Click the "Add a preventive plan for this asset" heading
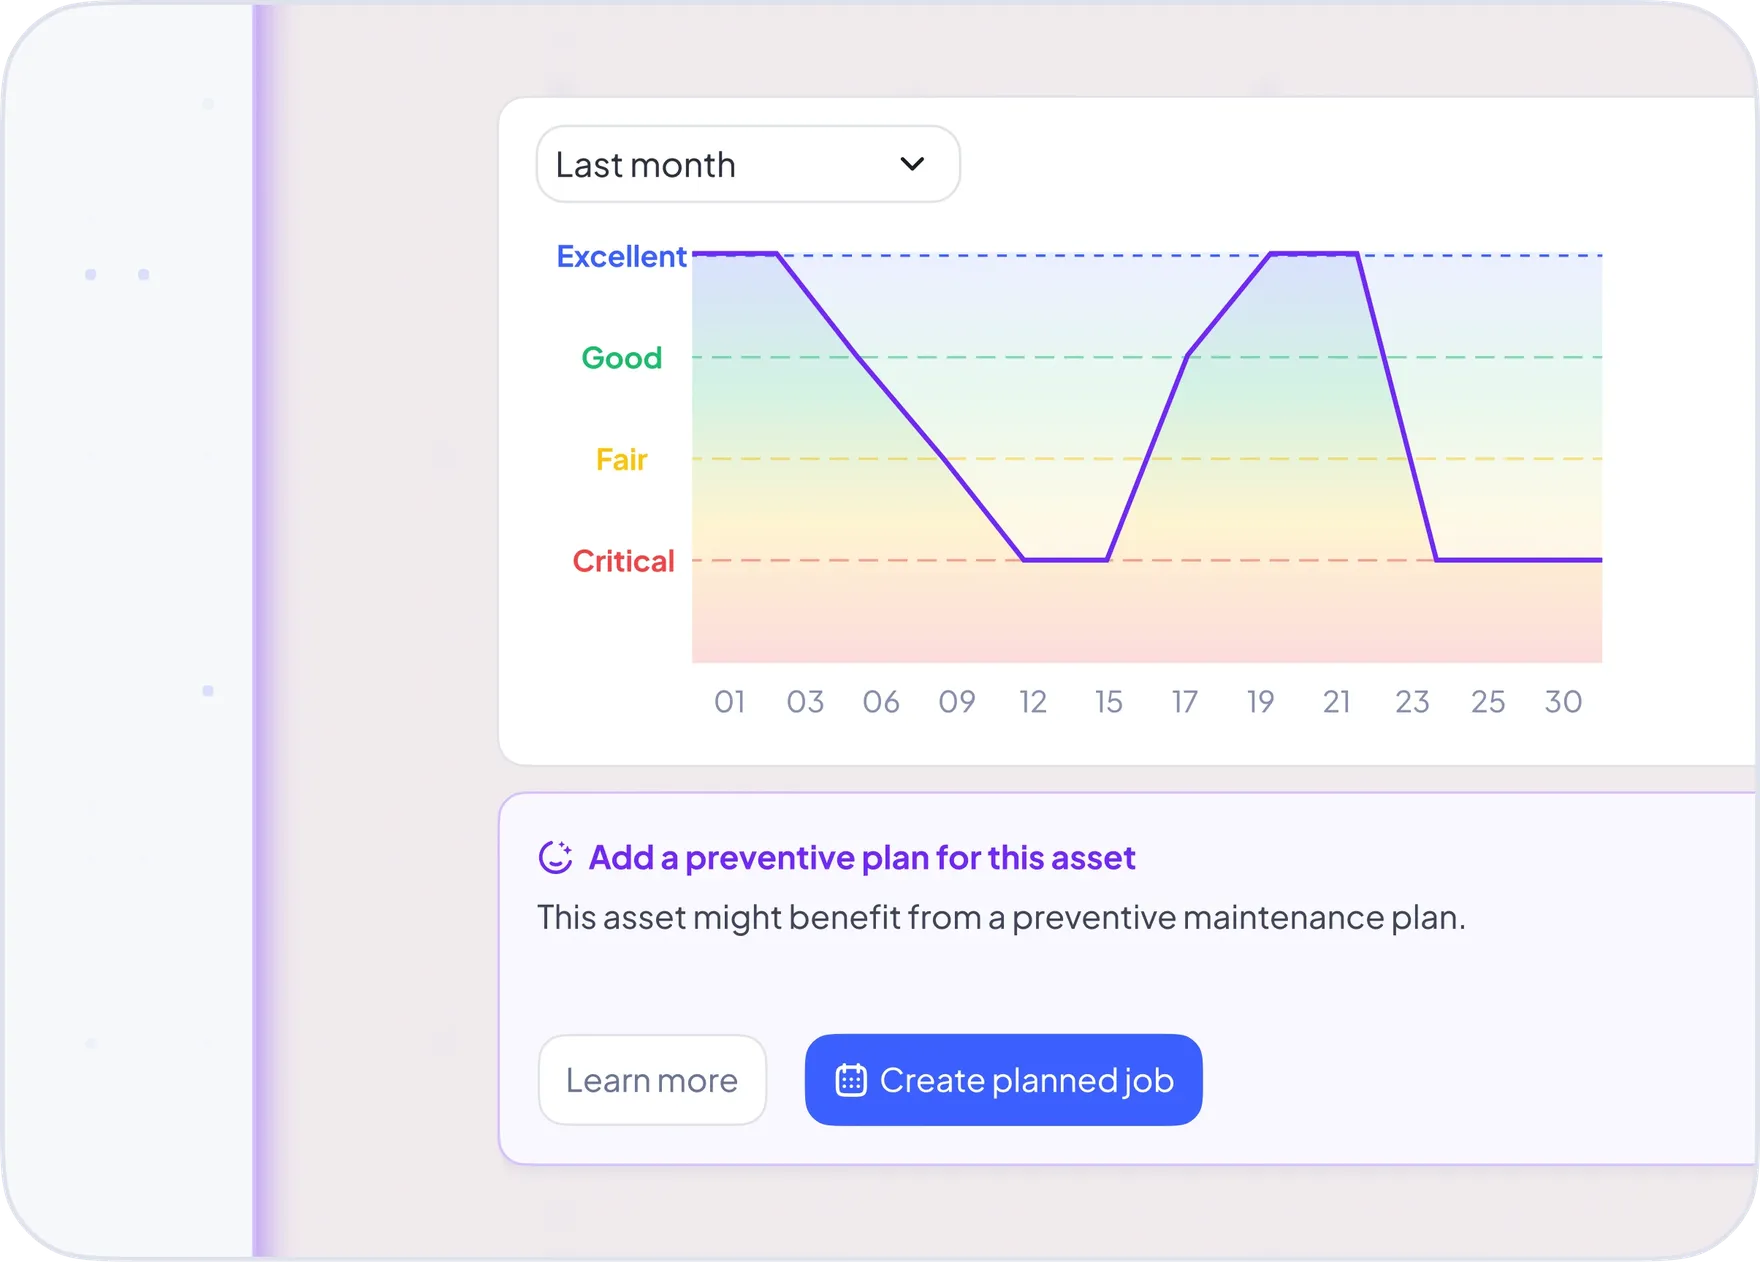The width and height of the screenshot is (1760, 1262). click(x=861, y=857)
